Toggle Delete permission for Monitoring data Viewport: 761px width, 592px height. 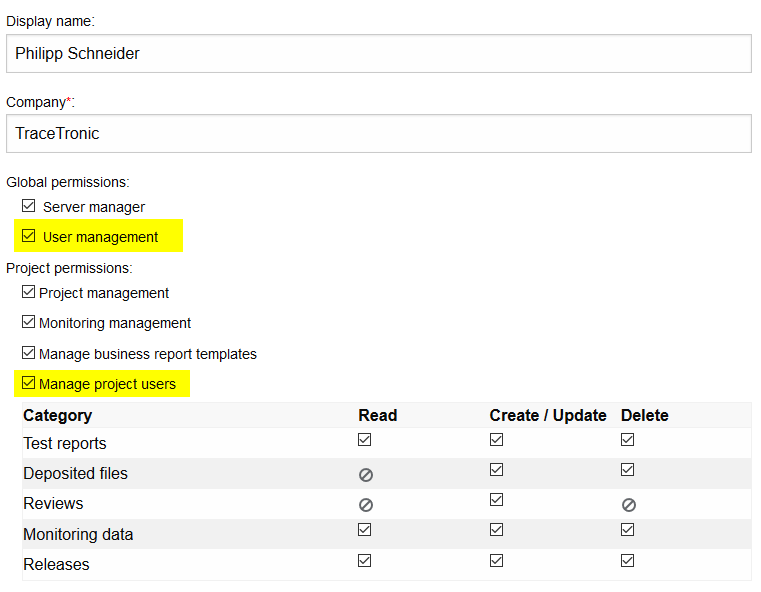pos(628,529)
